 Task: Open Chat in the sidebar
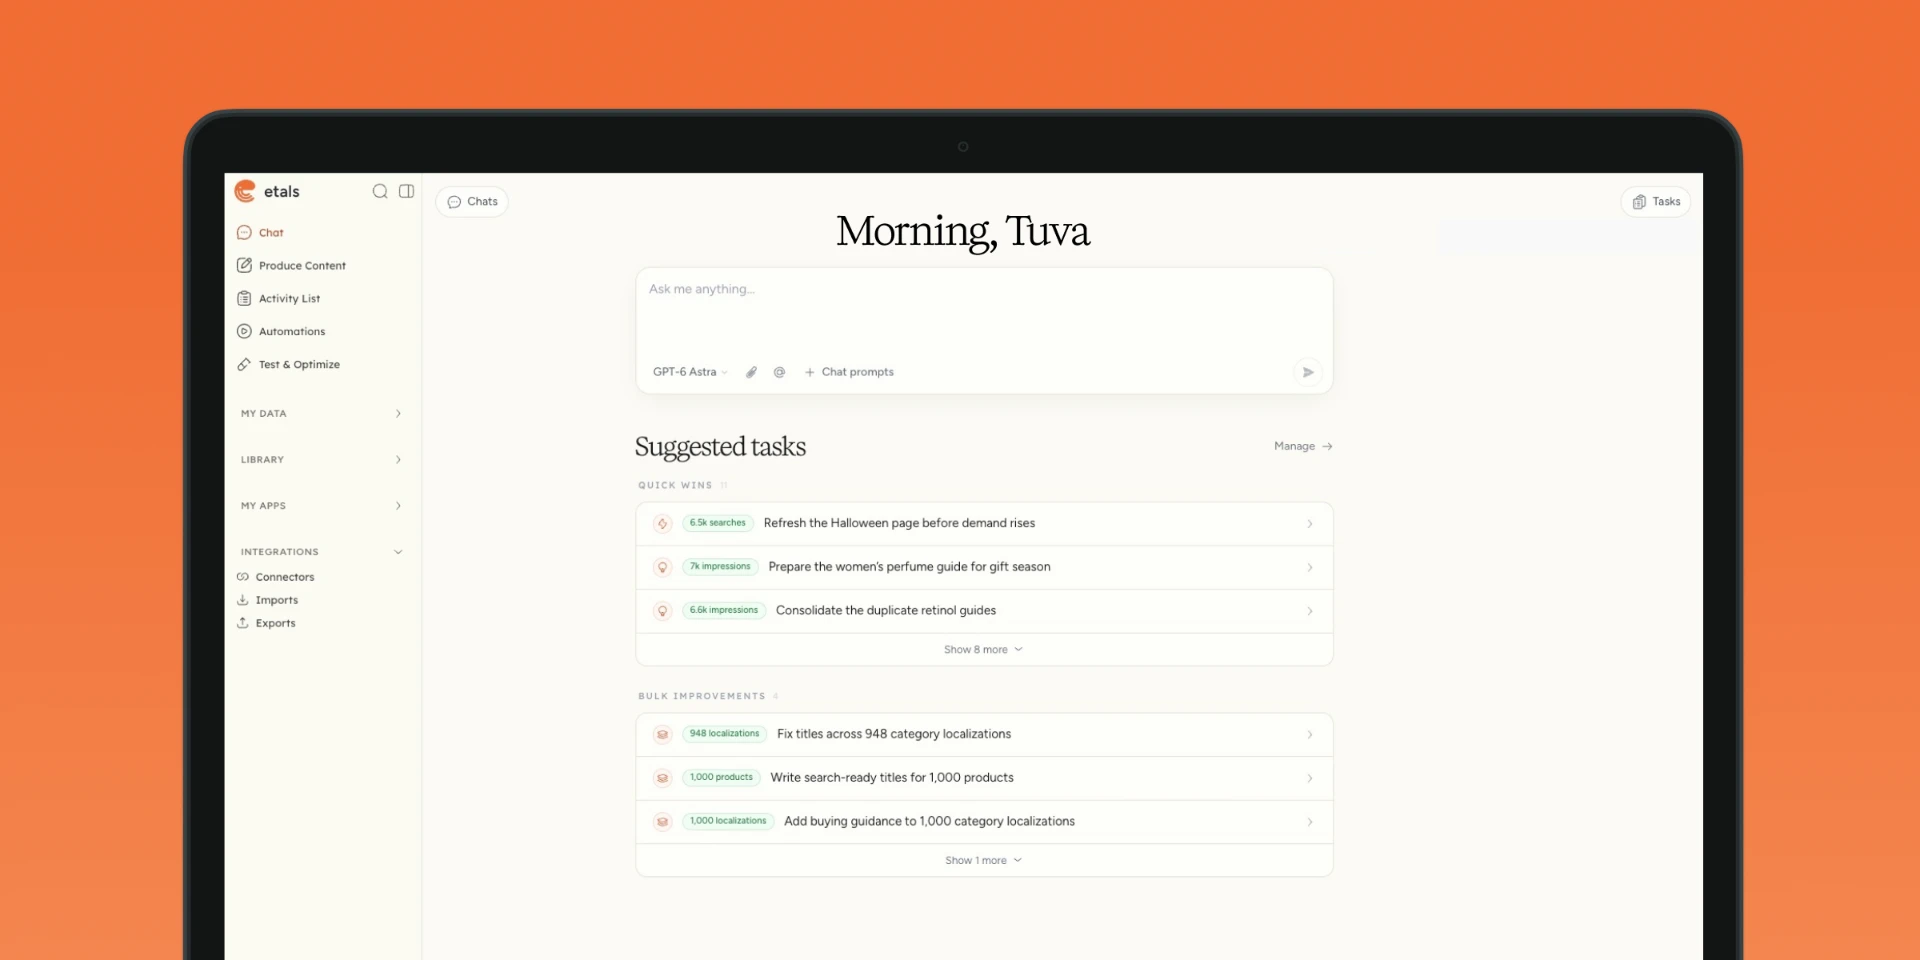260,232
